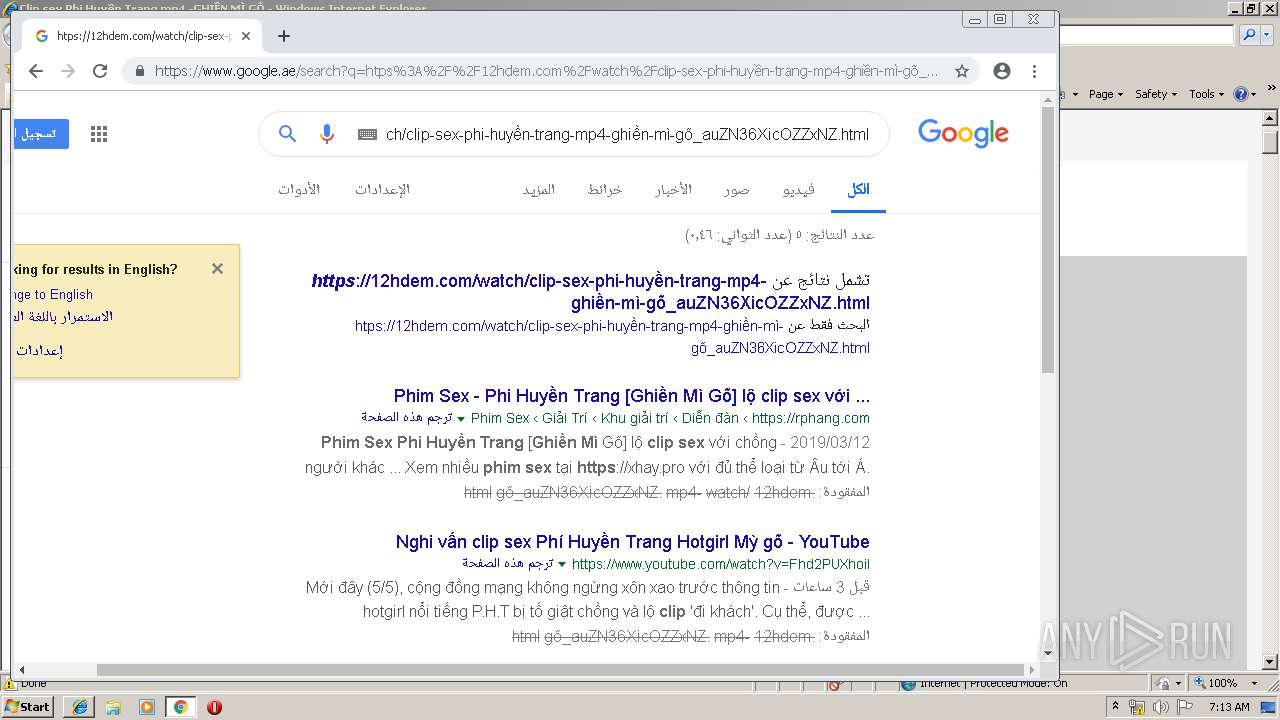The width and height of the screenshot is (1280, 720).
Task: Open the إعدادات link in suggestion box
Action: (x=40, y=350)
